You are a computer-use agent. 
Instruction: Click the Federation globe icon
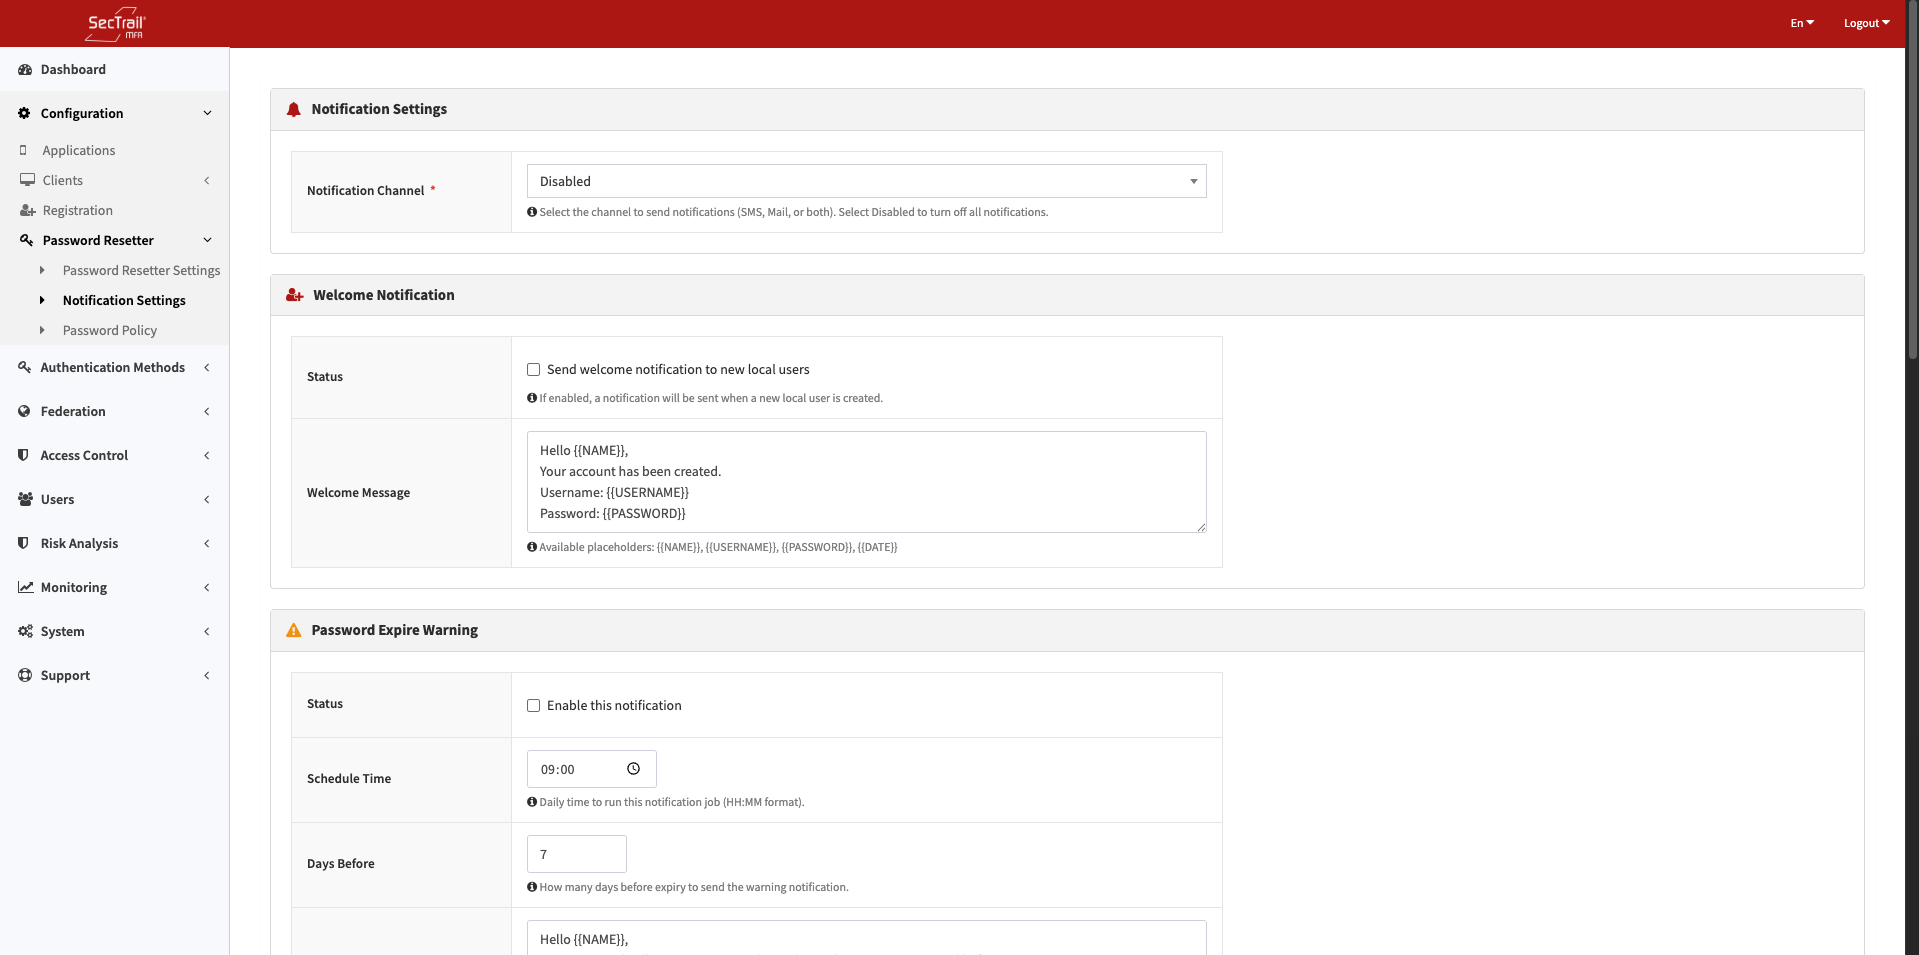(24, 411)
